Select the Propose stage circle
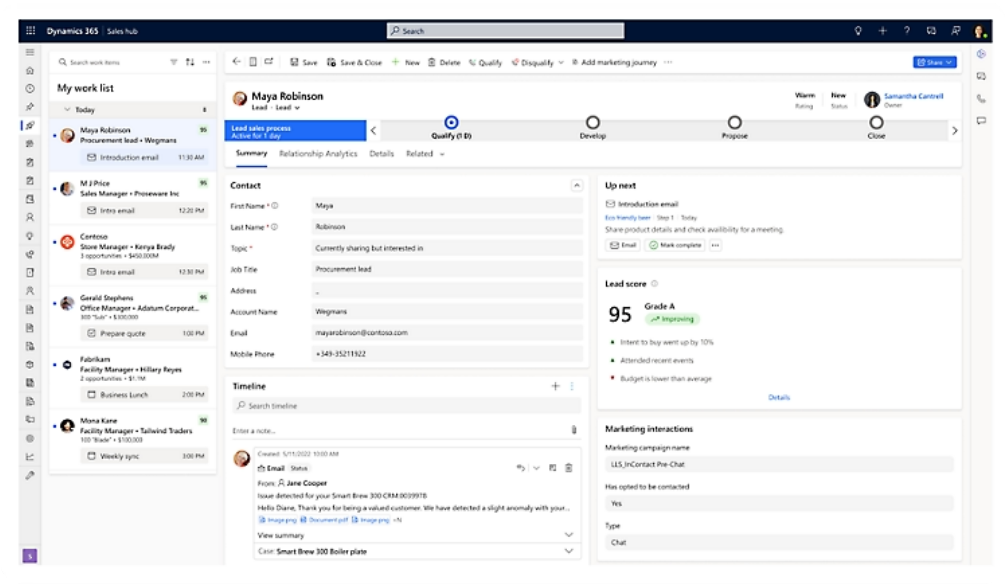 pyautogui.click(x=735, y=122)
